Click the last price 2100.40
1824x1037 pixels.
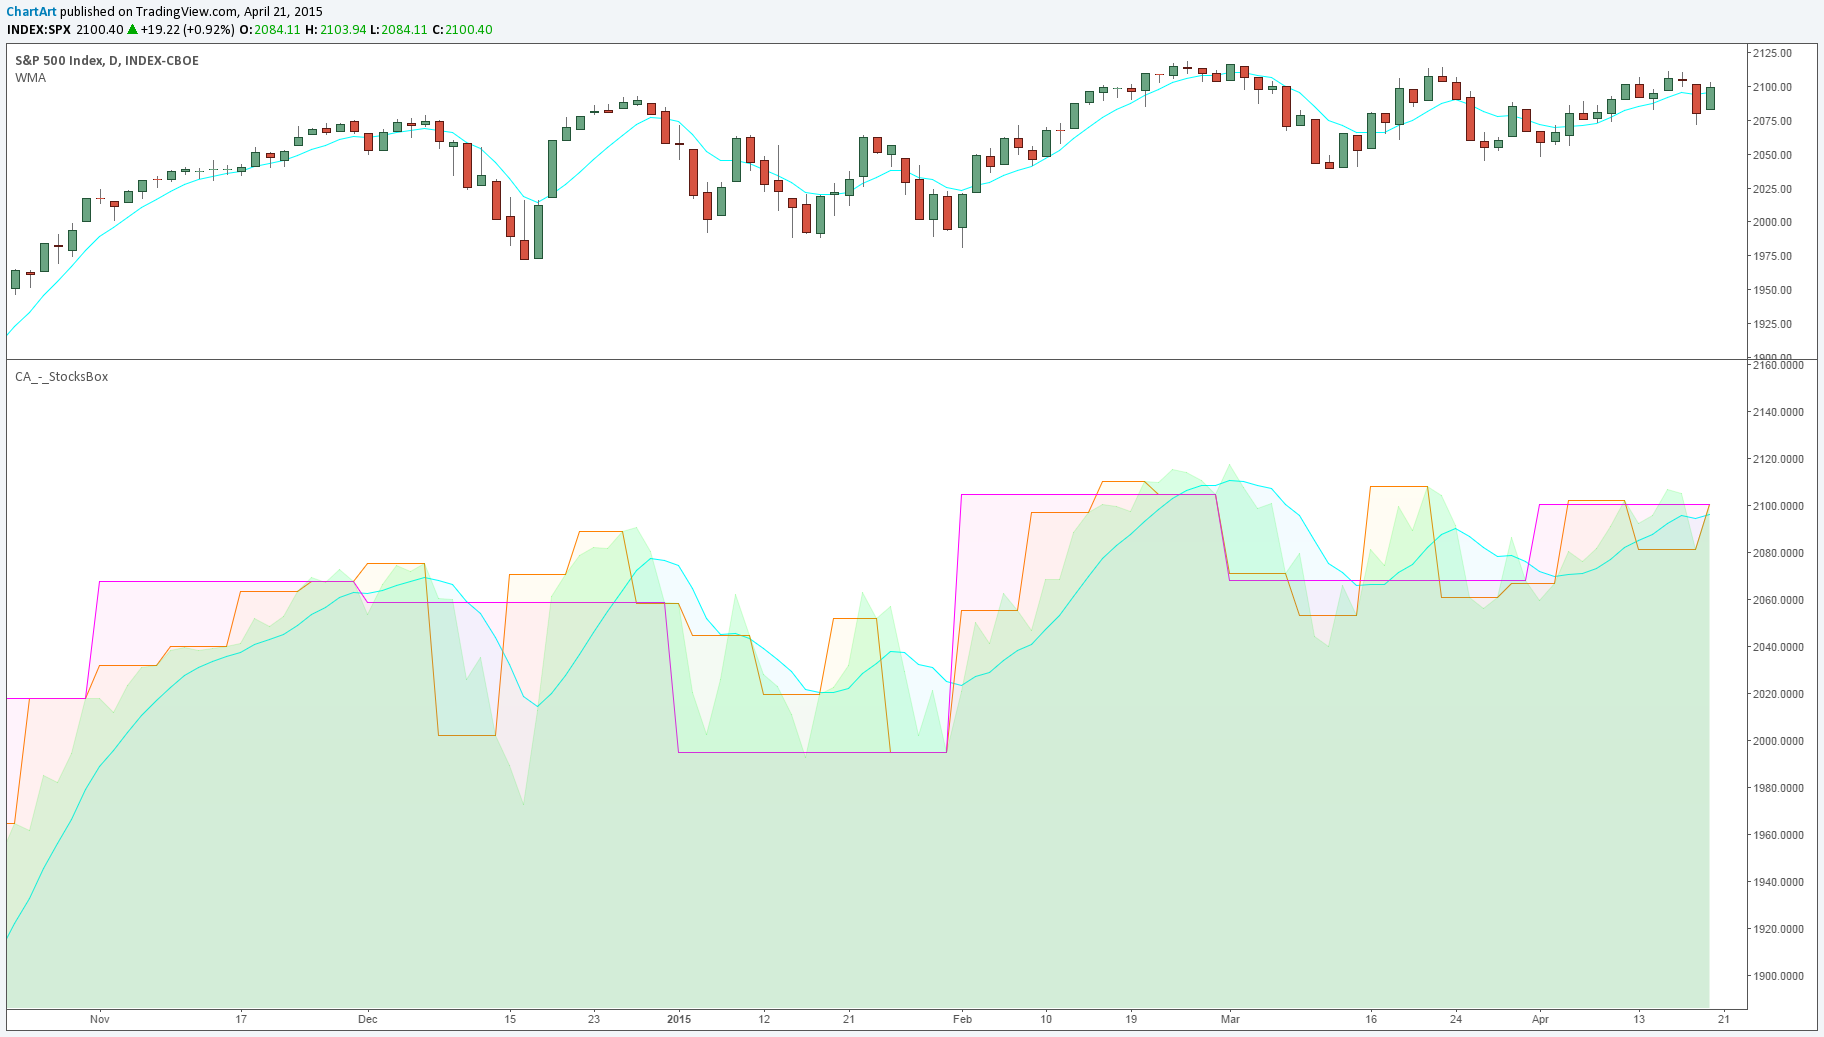[100, 30]
